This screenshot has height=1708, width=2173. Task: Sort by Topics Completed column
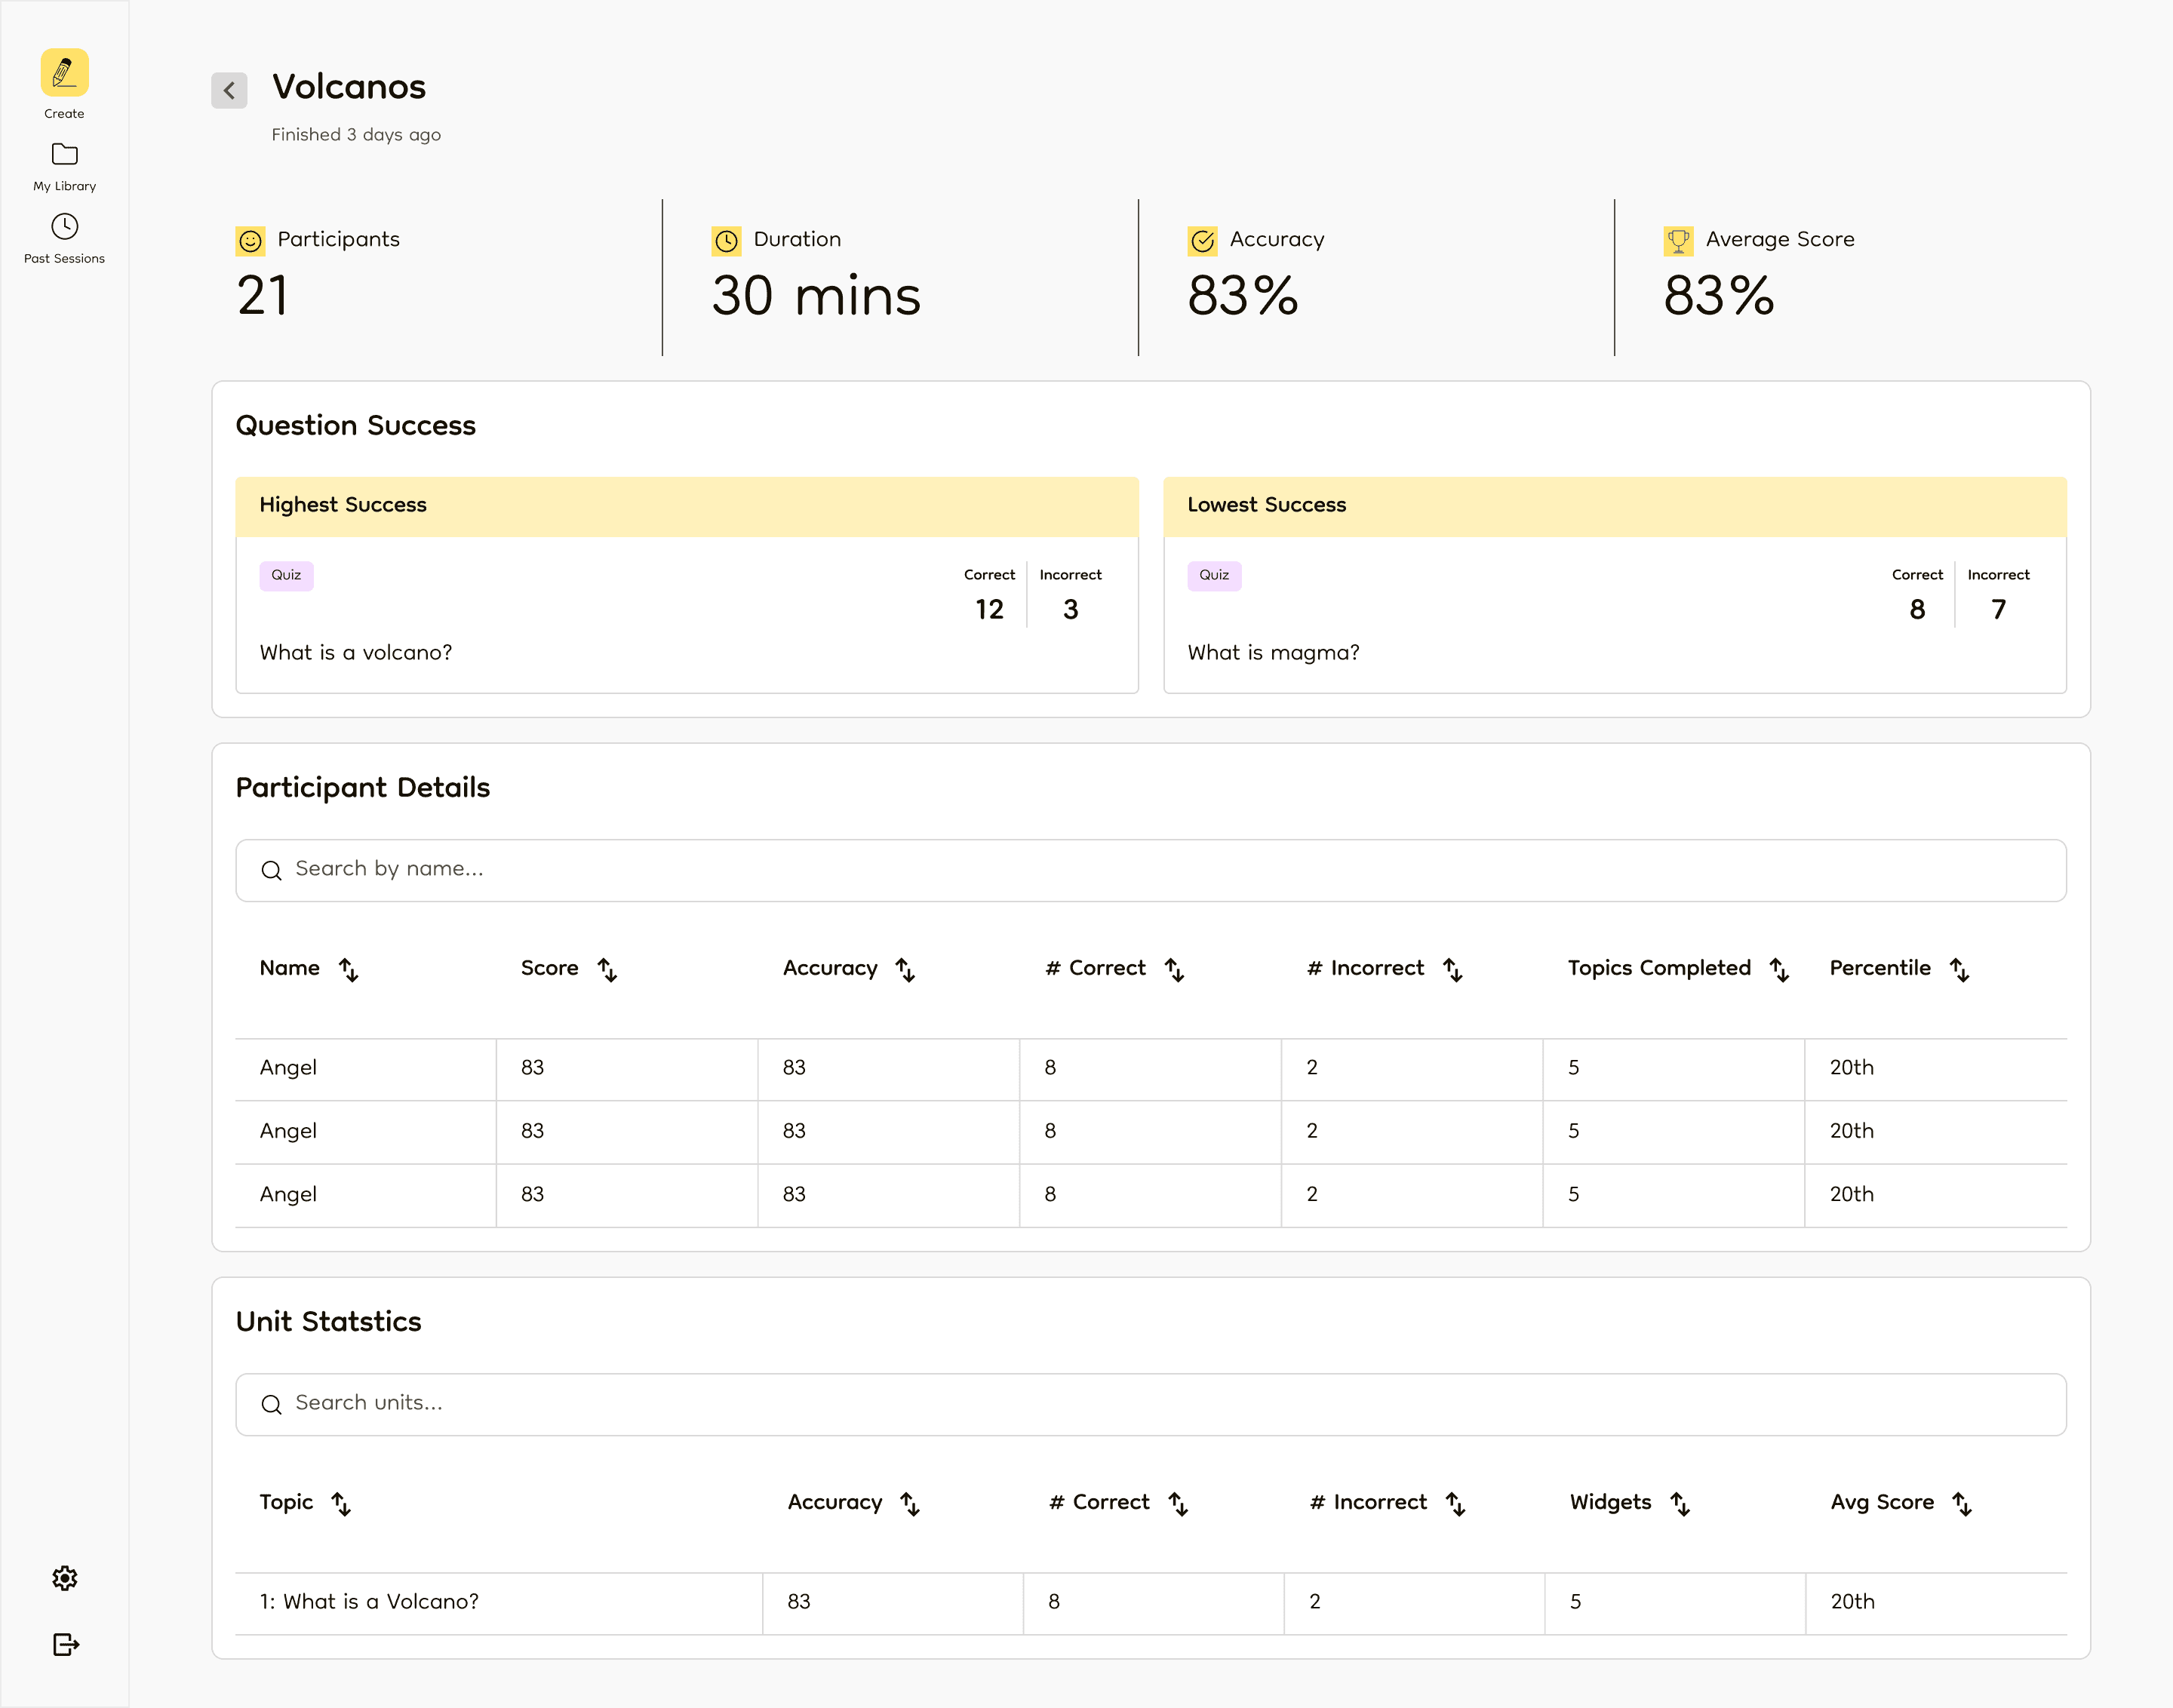[x=1779, y=969]
